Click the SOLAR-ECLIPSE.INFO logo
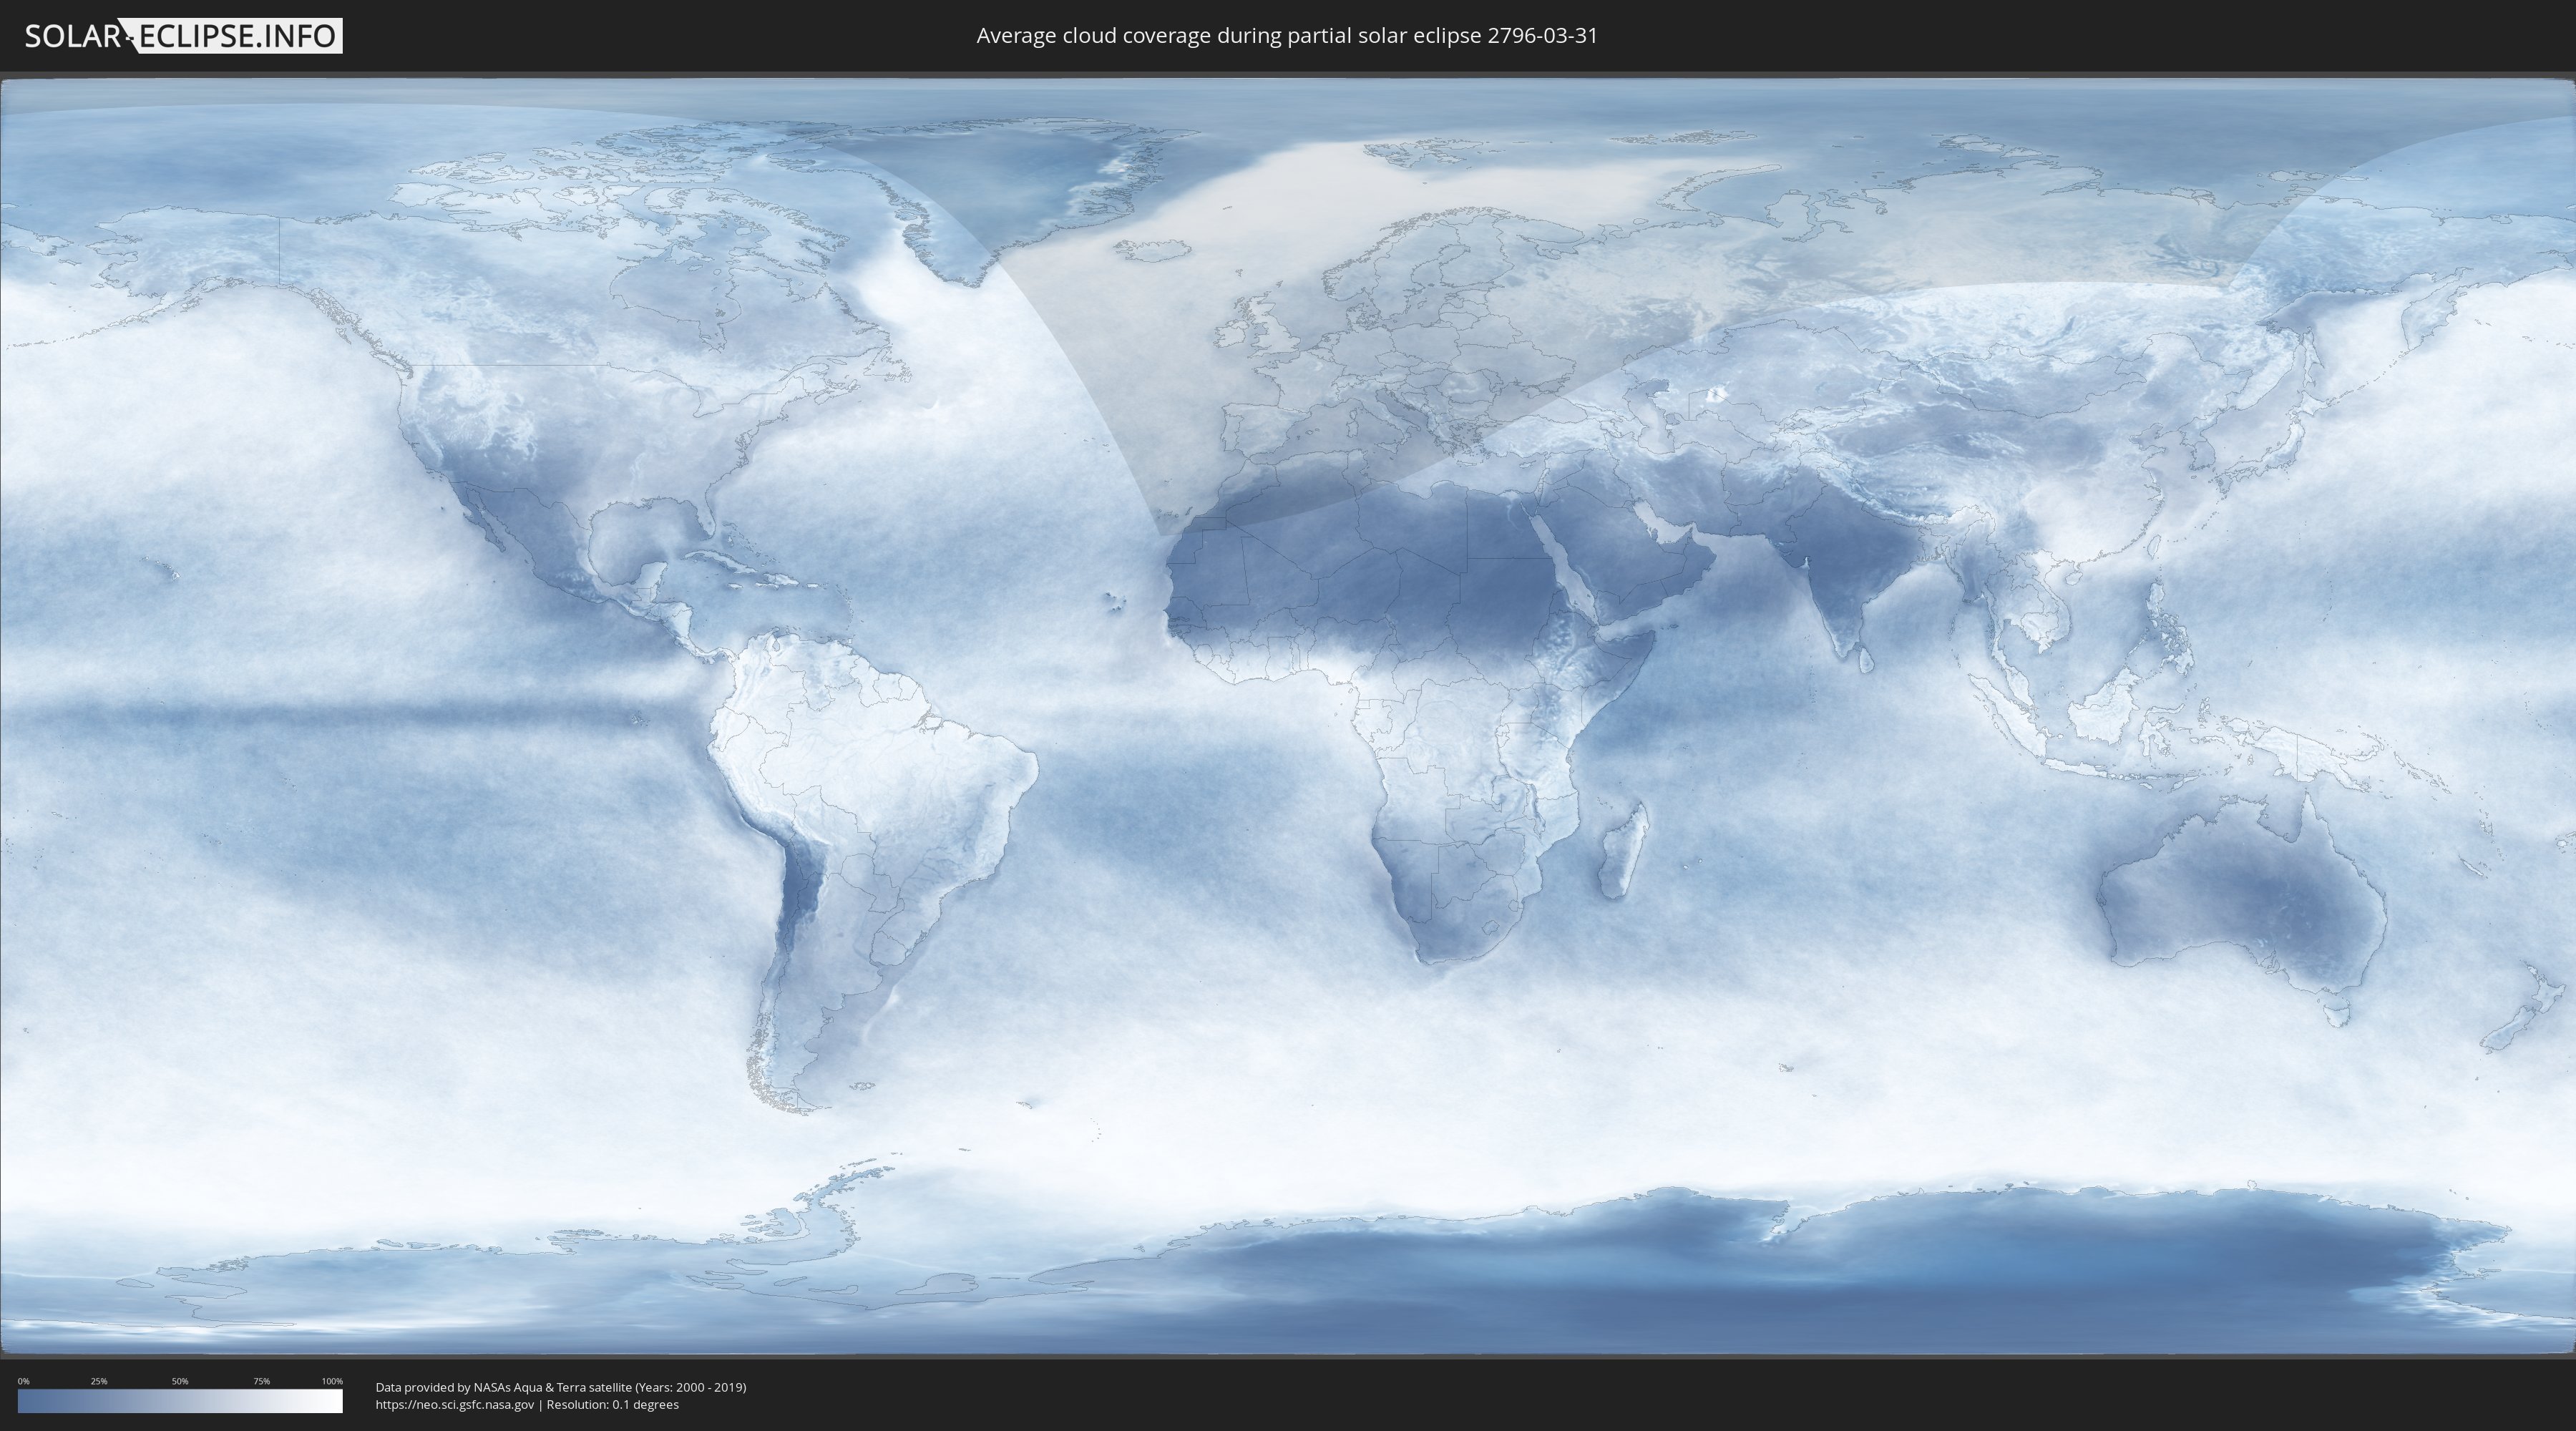The height and width of the screenshot is (1431, 2576). (183, 36)
